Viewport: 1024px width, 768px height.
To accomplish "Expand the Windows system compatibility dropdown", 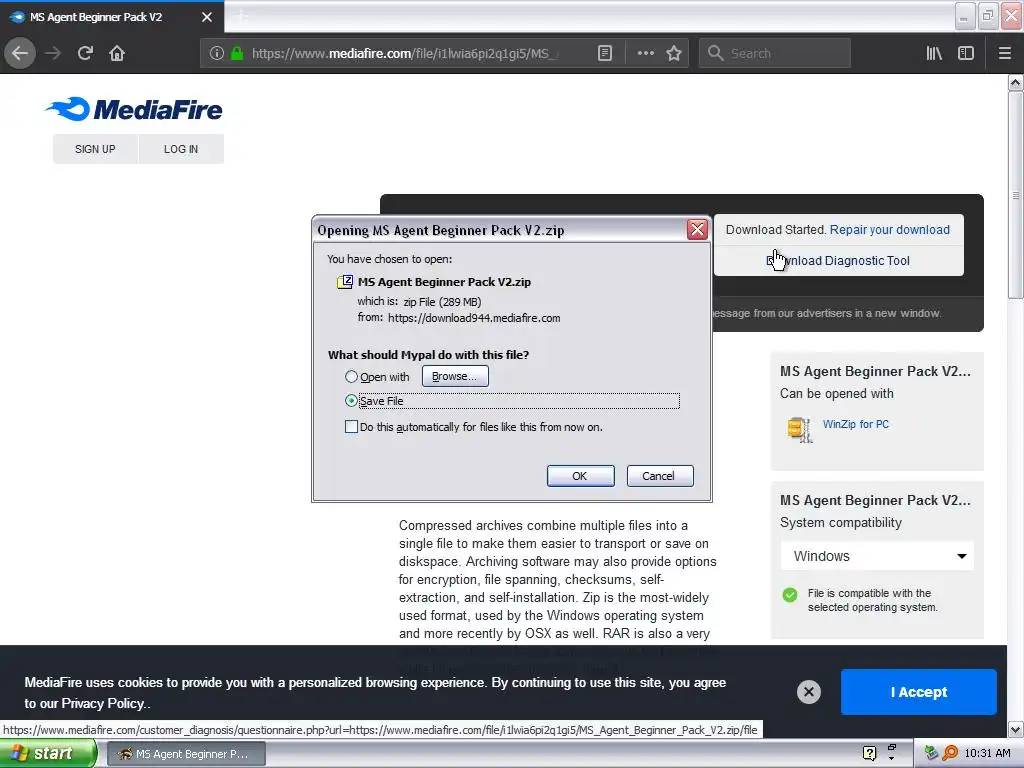I will pyautogui.click(x=877, y=556).
